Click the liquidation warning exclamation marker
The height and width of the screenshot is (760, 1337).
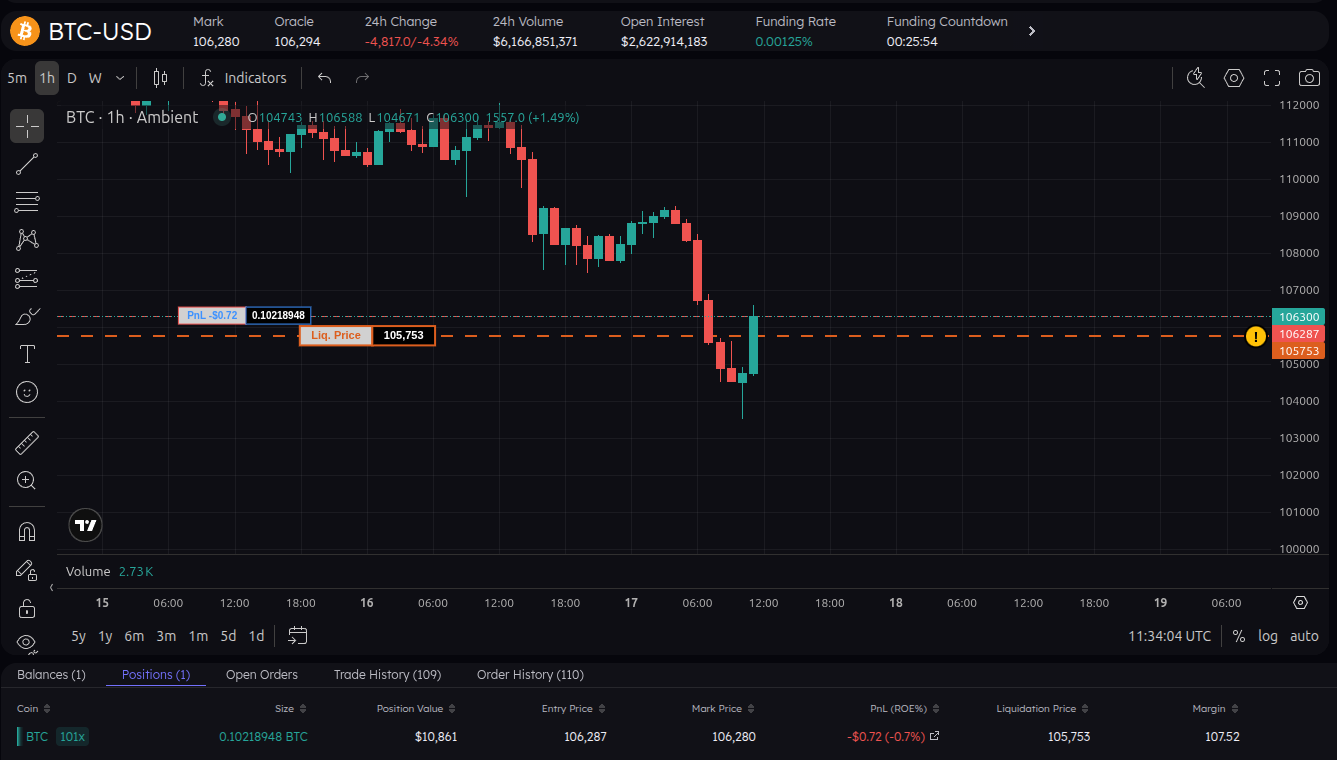1256,337
